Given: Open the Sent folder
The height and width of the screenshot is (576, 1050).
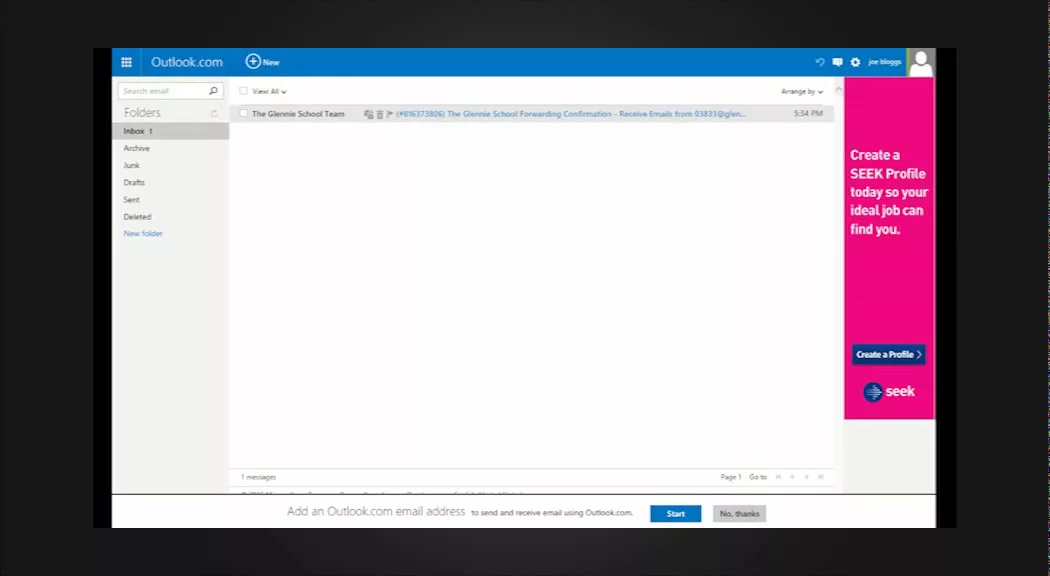Looking at the screenshot, I should [131, 200].
